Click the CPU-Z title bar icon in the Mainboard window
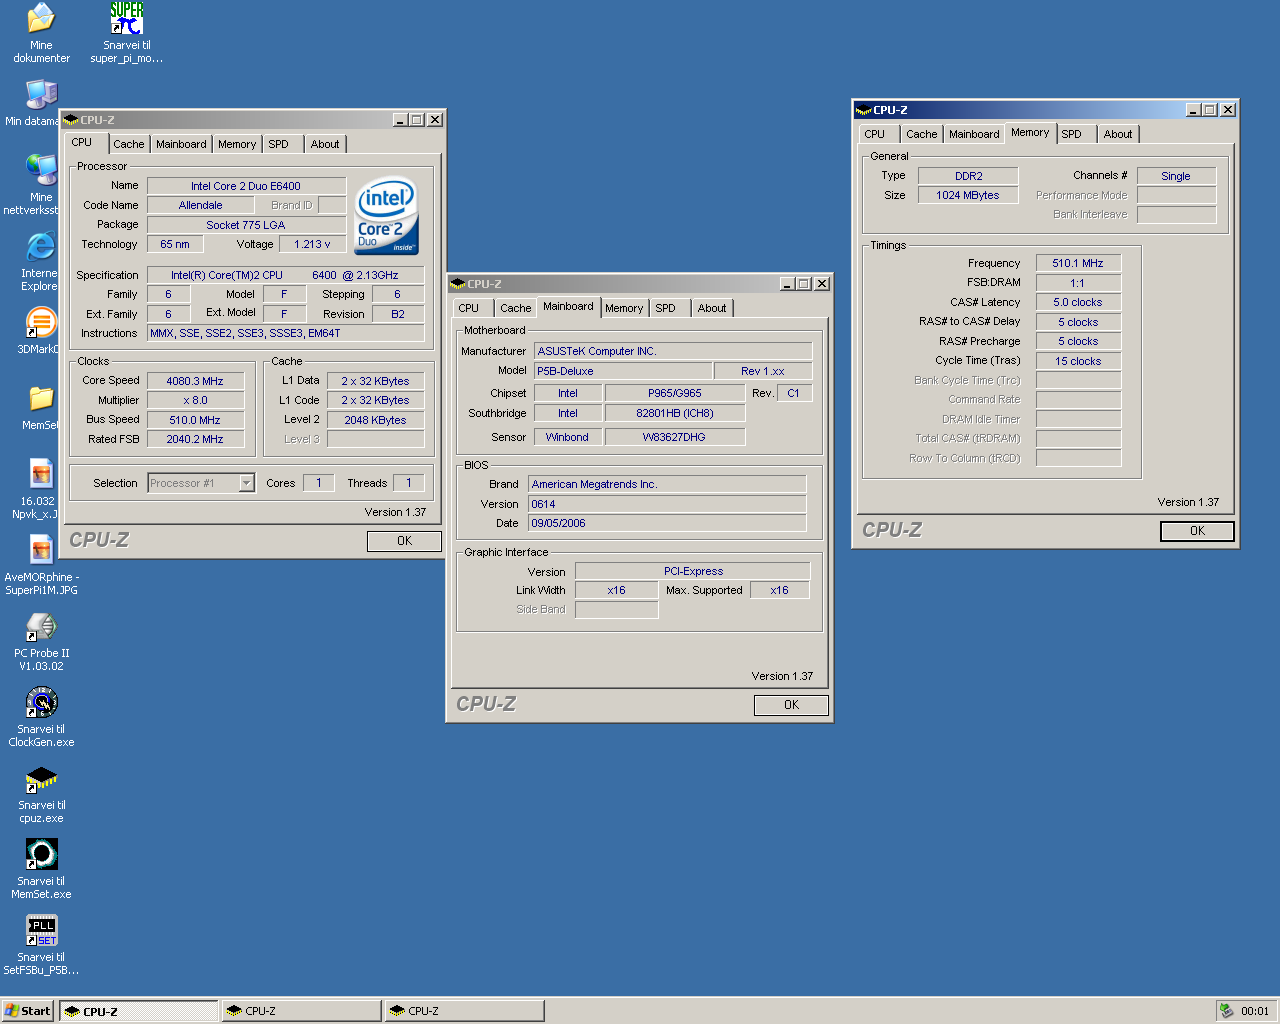The width and height of the screenshot is (1280, 1024). pos(458,284)
